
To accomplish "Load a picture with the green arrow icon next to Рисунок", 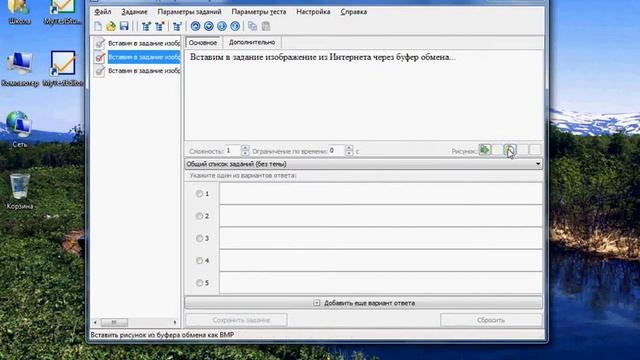I will [484, 150].
